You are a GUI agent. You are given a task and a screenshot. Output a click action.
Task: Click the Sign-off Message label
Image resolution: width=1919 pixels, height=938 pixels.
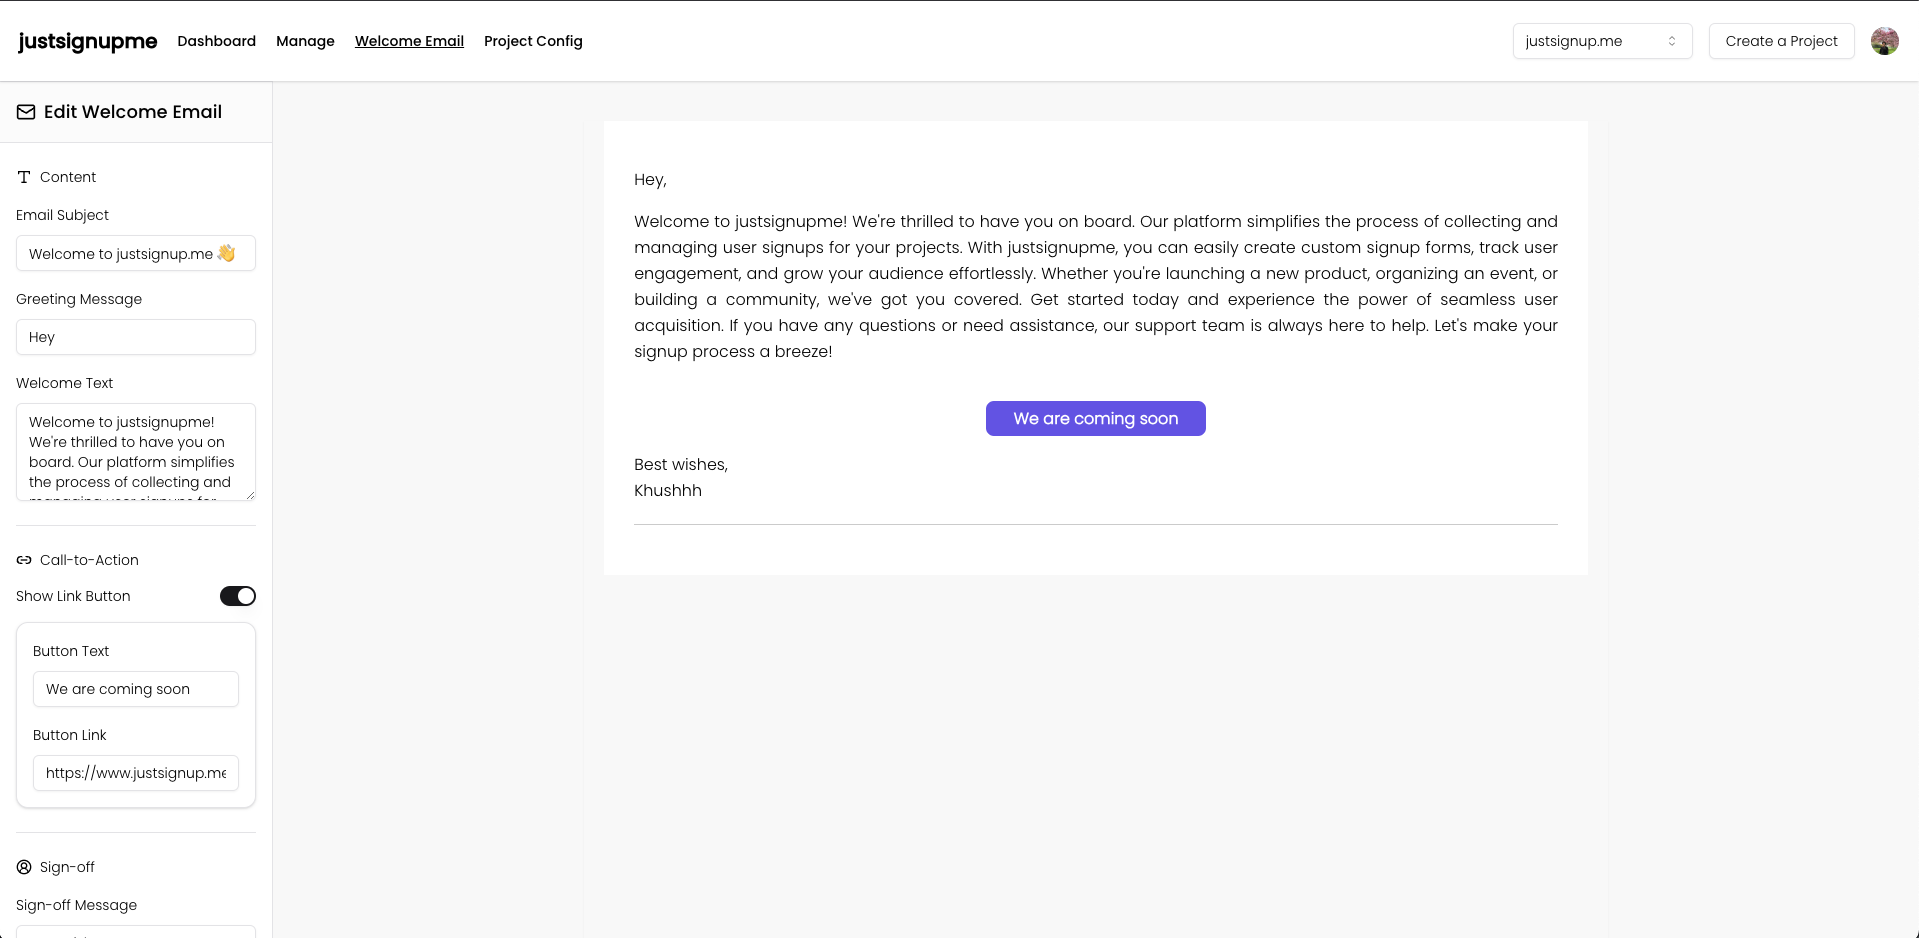point(77,905)
